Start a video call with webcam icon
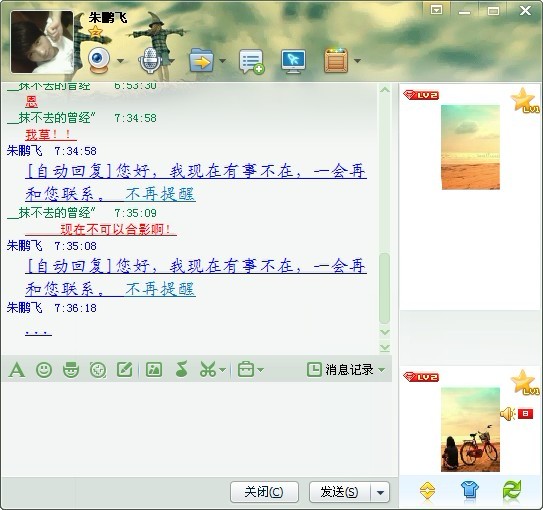The image size is (543, 510). [99, 60]
